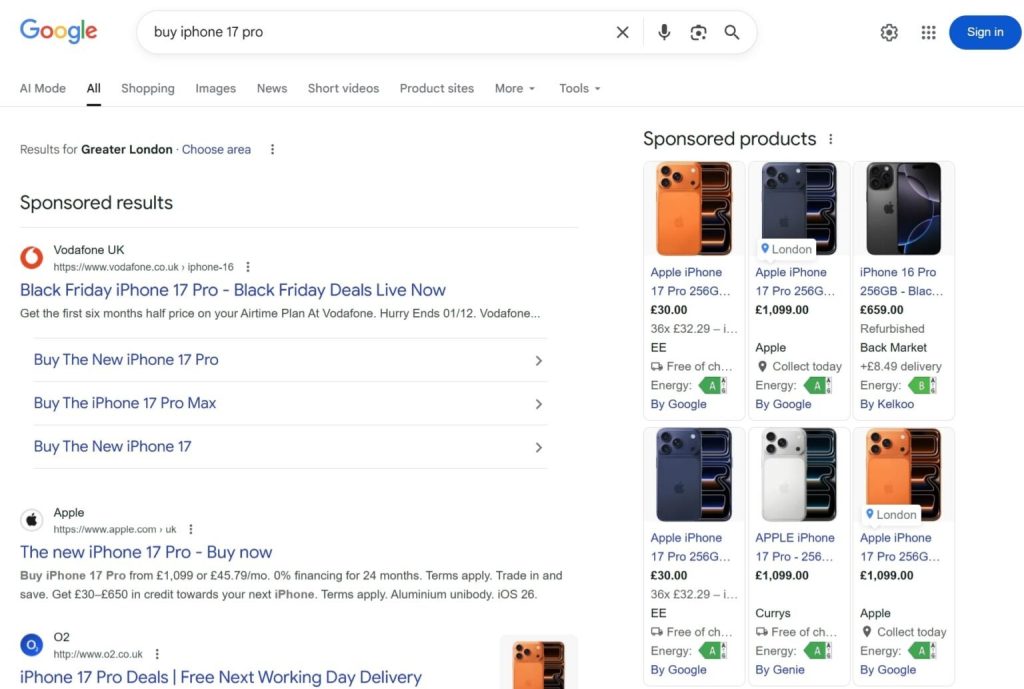Select the Images tab
Viewport: 1024px width, 689px height.
[x=215, y=88]
